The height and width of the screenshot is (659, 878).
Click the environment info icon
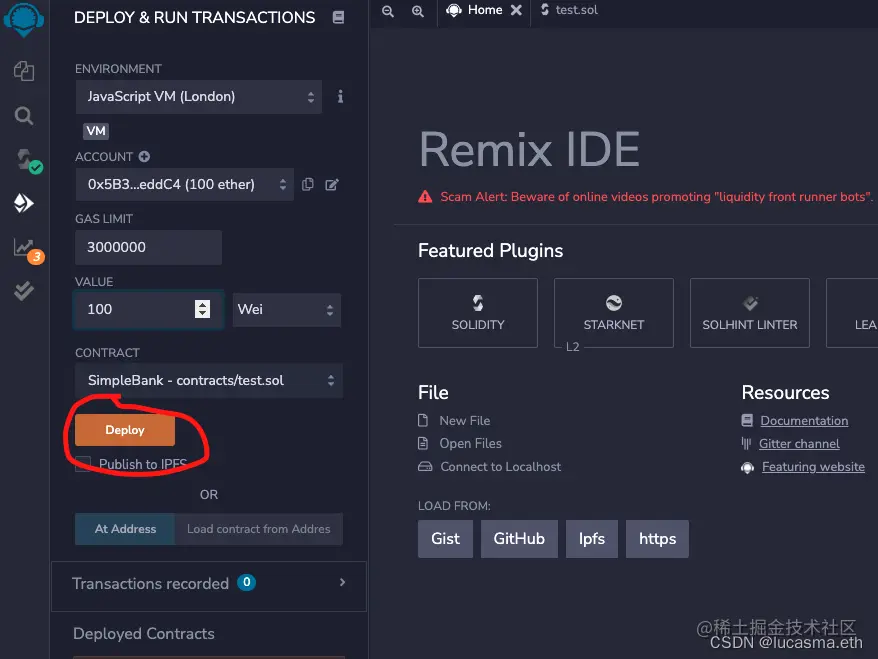point(340,96)
